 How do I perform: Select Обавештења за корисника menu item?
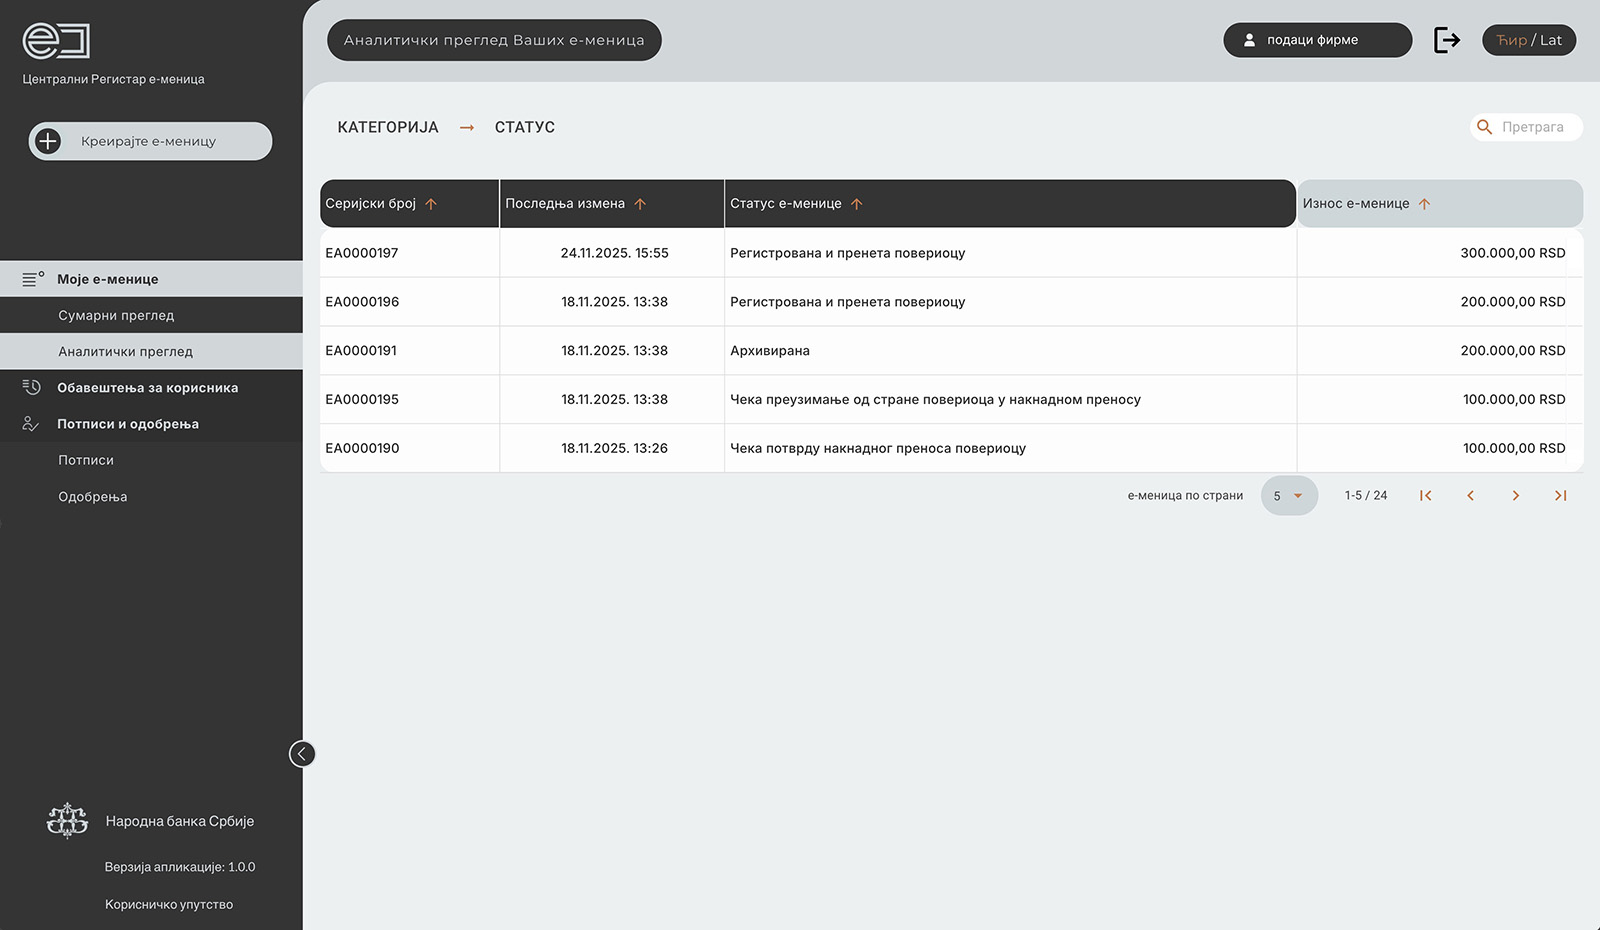click(147, 388)
